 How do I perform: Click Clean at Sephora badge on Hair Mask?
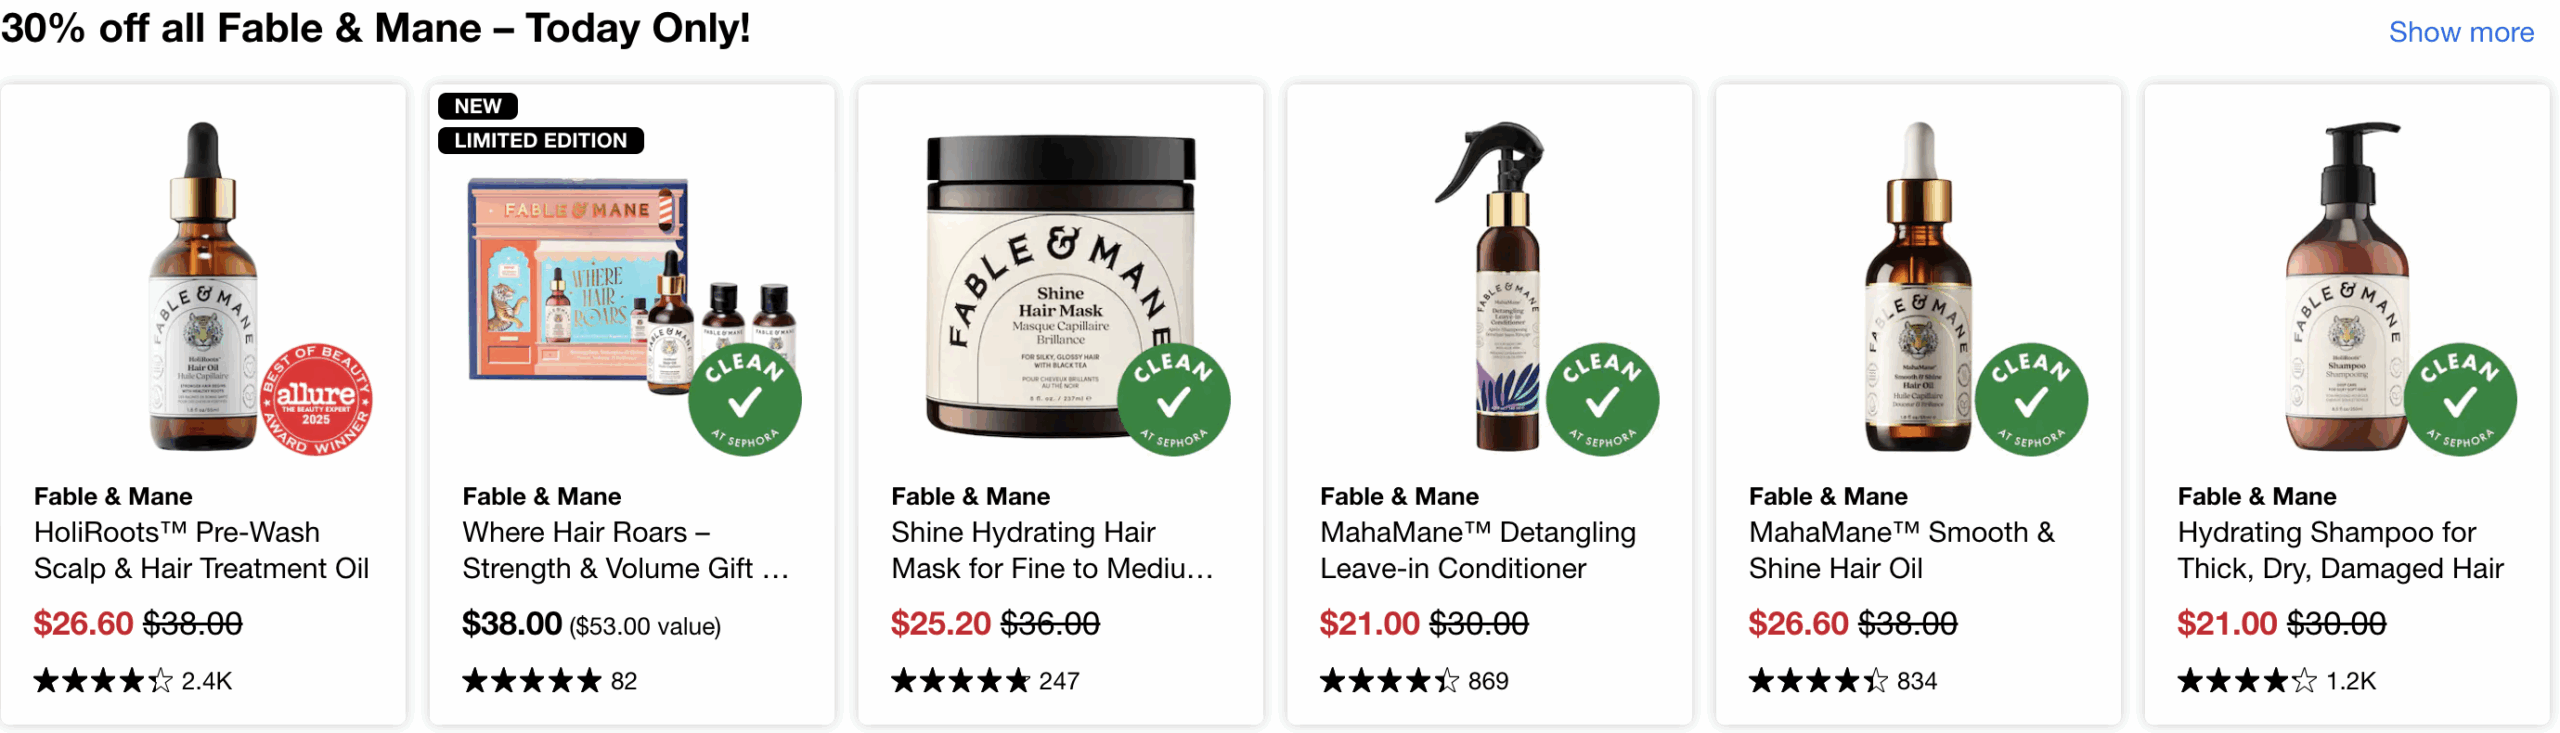click(1174, 400)
